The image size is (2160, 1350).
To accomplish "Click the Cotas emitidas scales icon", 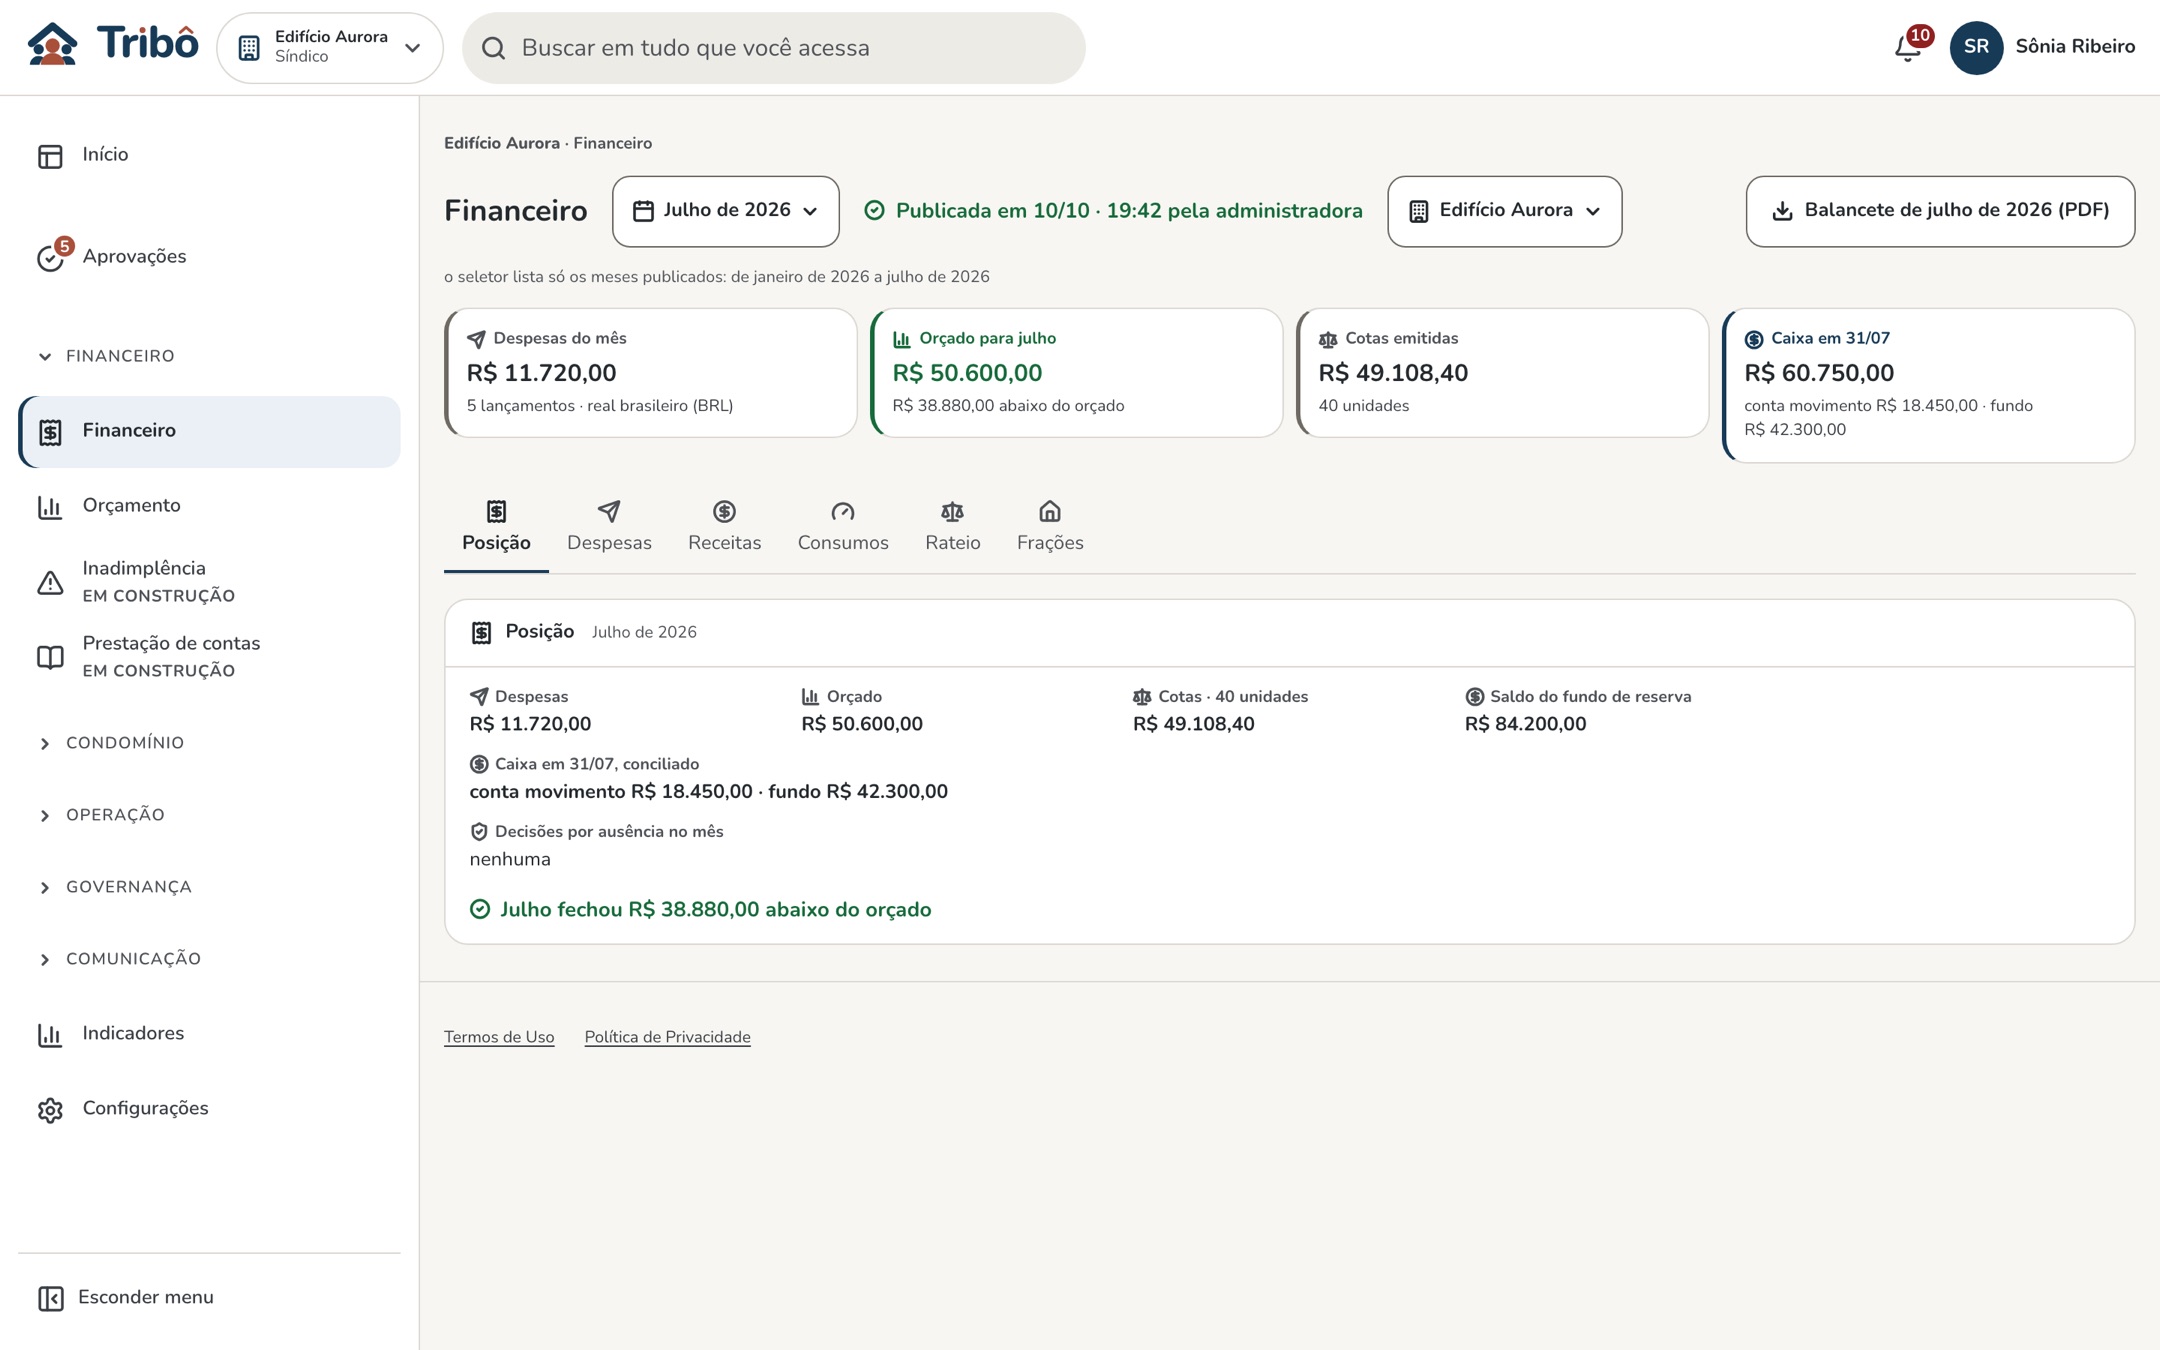I will coord(1328,339).
